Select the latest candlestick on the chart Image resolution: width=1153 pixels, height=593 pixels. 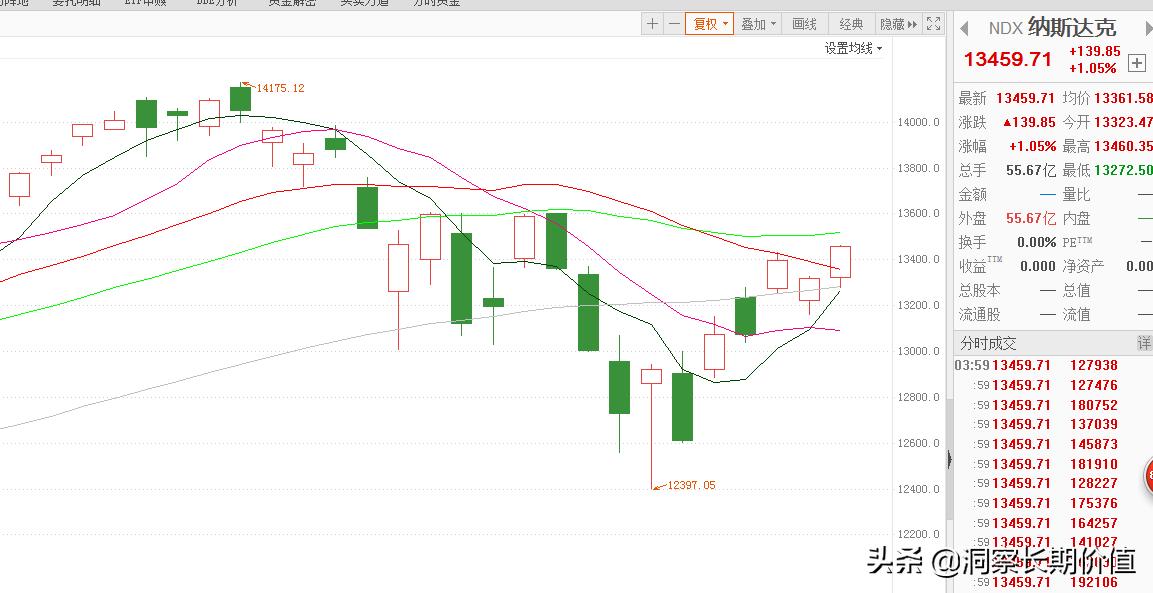click(840, 262)
